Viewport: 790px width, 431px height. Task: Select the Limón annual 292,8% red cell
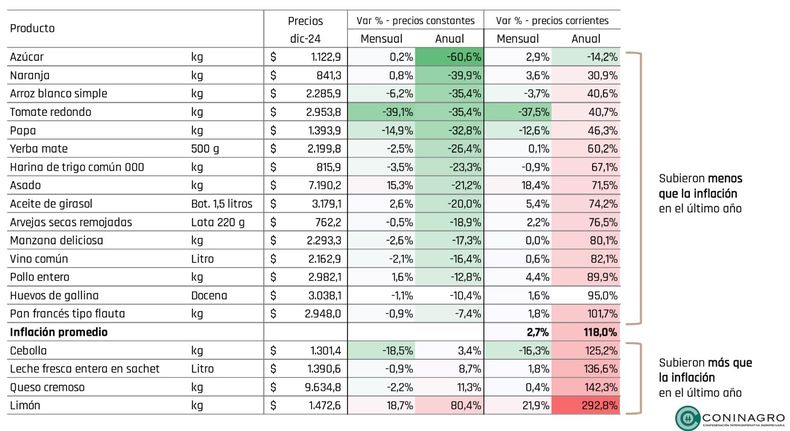(x=586, y=405)
